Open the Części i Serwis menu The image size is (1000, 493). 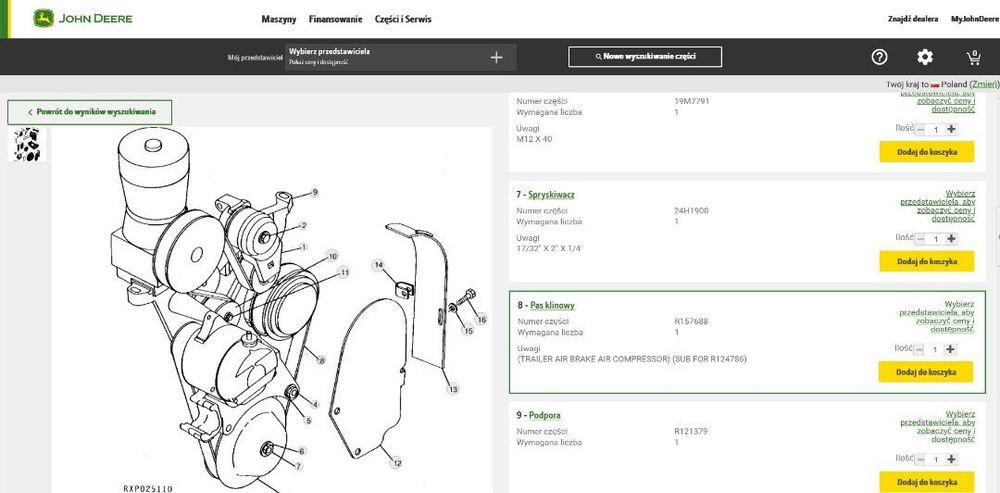click(403, 19)
